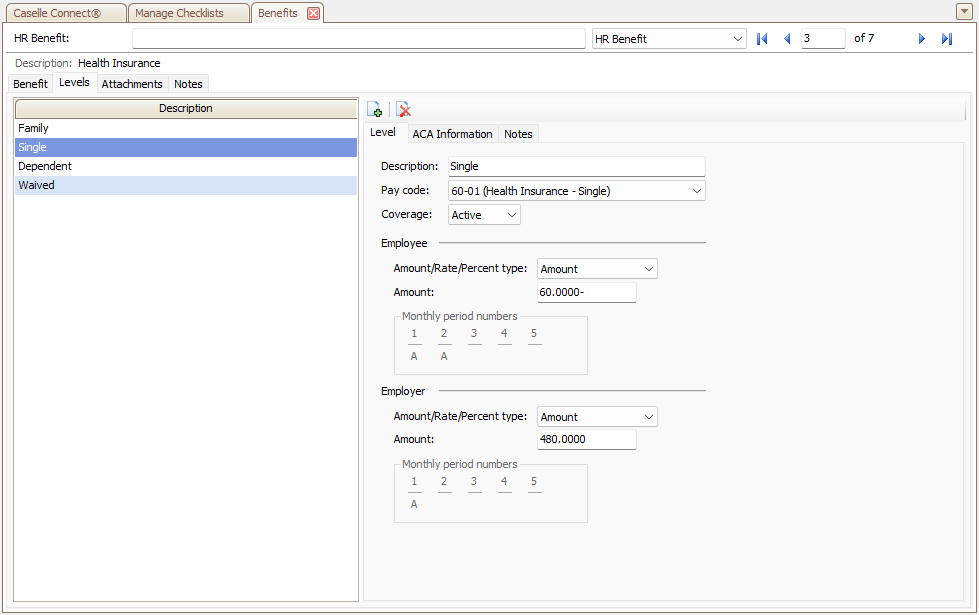Expand the Coverage dropdown
Image resolution: width=979 pixels, height=615 pixels.
click(x=511, y=215)
